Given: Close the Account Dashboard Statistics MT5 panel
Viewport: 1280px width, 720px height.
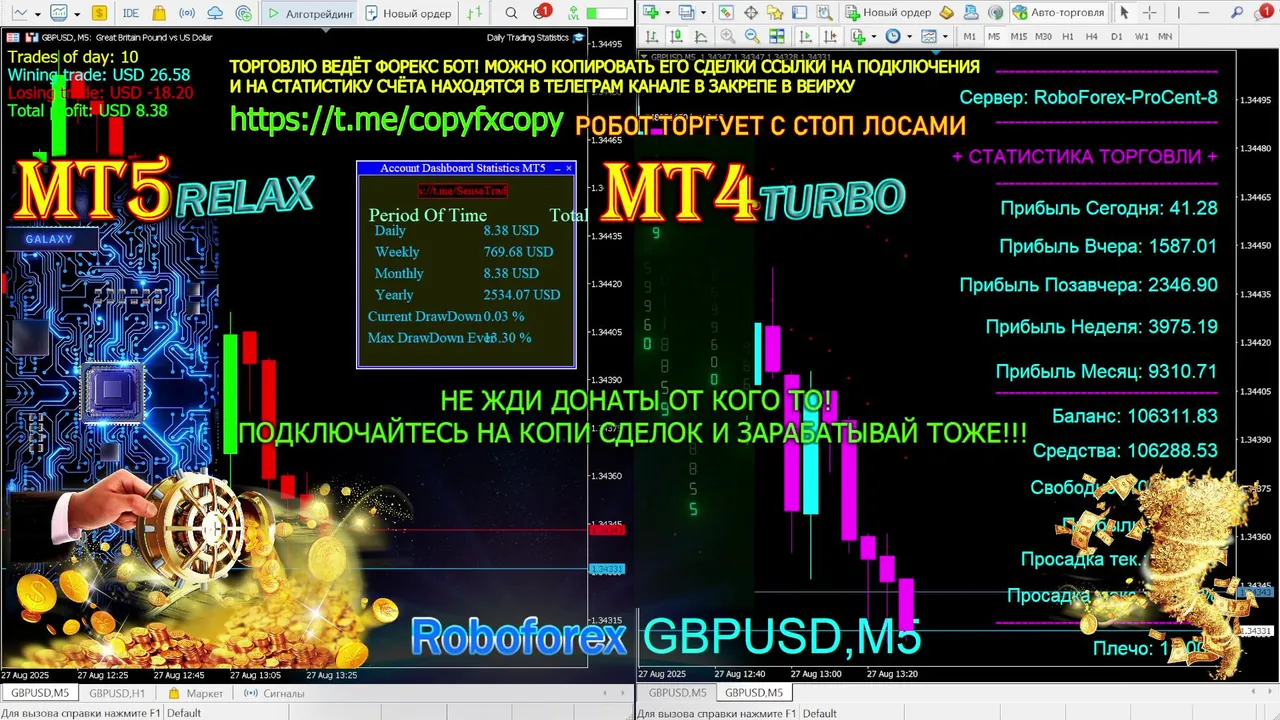Looking at the screenshot, I should pyautogui.click(x=570, y=168).
